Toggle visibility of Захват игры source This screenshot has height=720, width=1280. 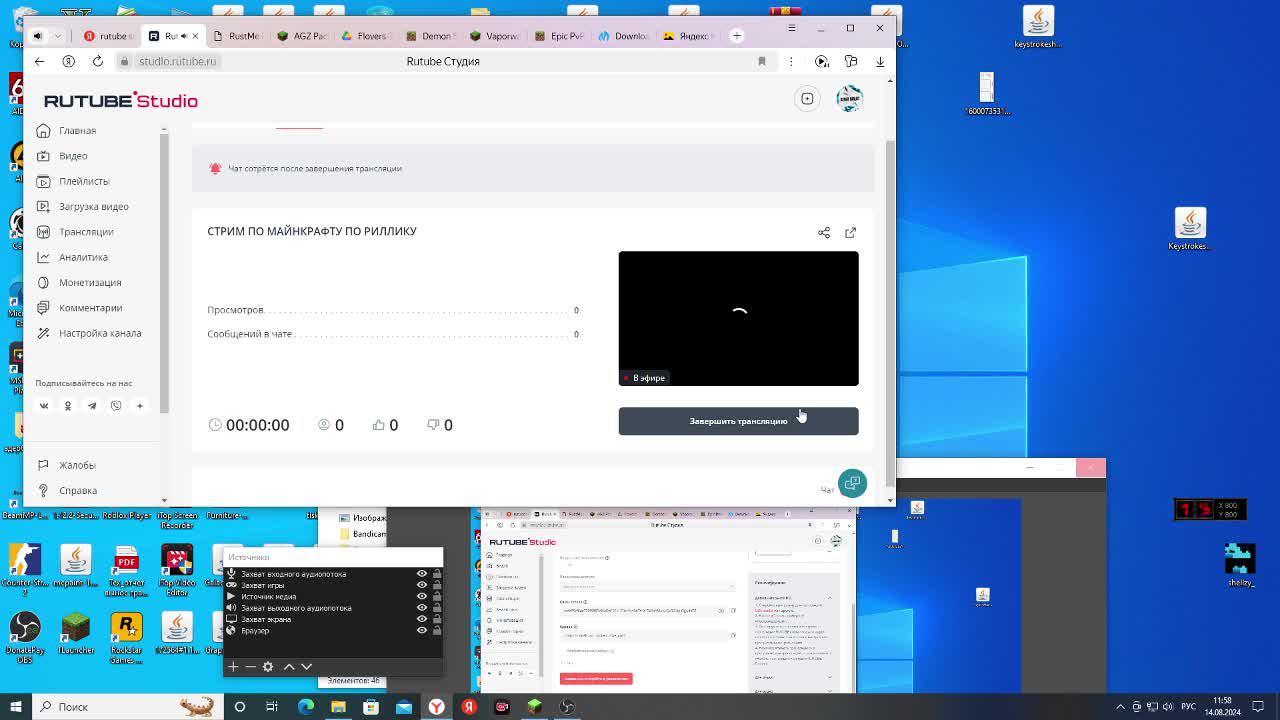pyautogui.click(x=421, y=585)
